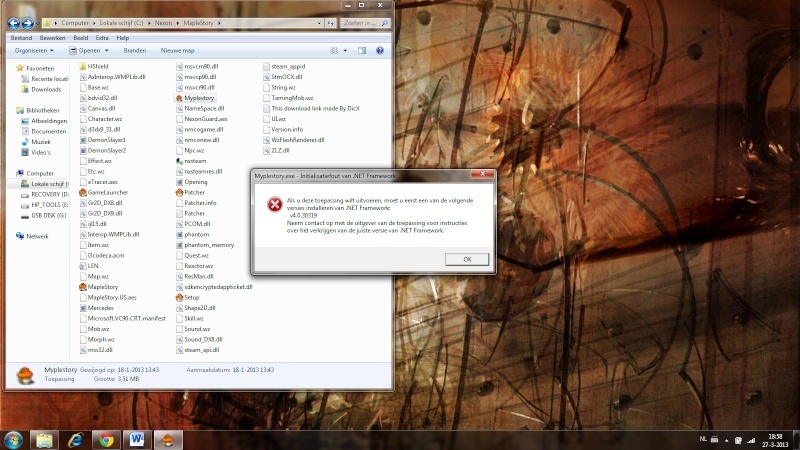Open Video's library
The image size is (800, 450).
[41, 152]
